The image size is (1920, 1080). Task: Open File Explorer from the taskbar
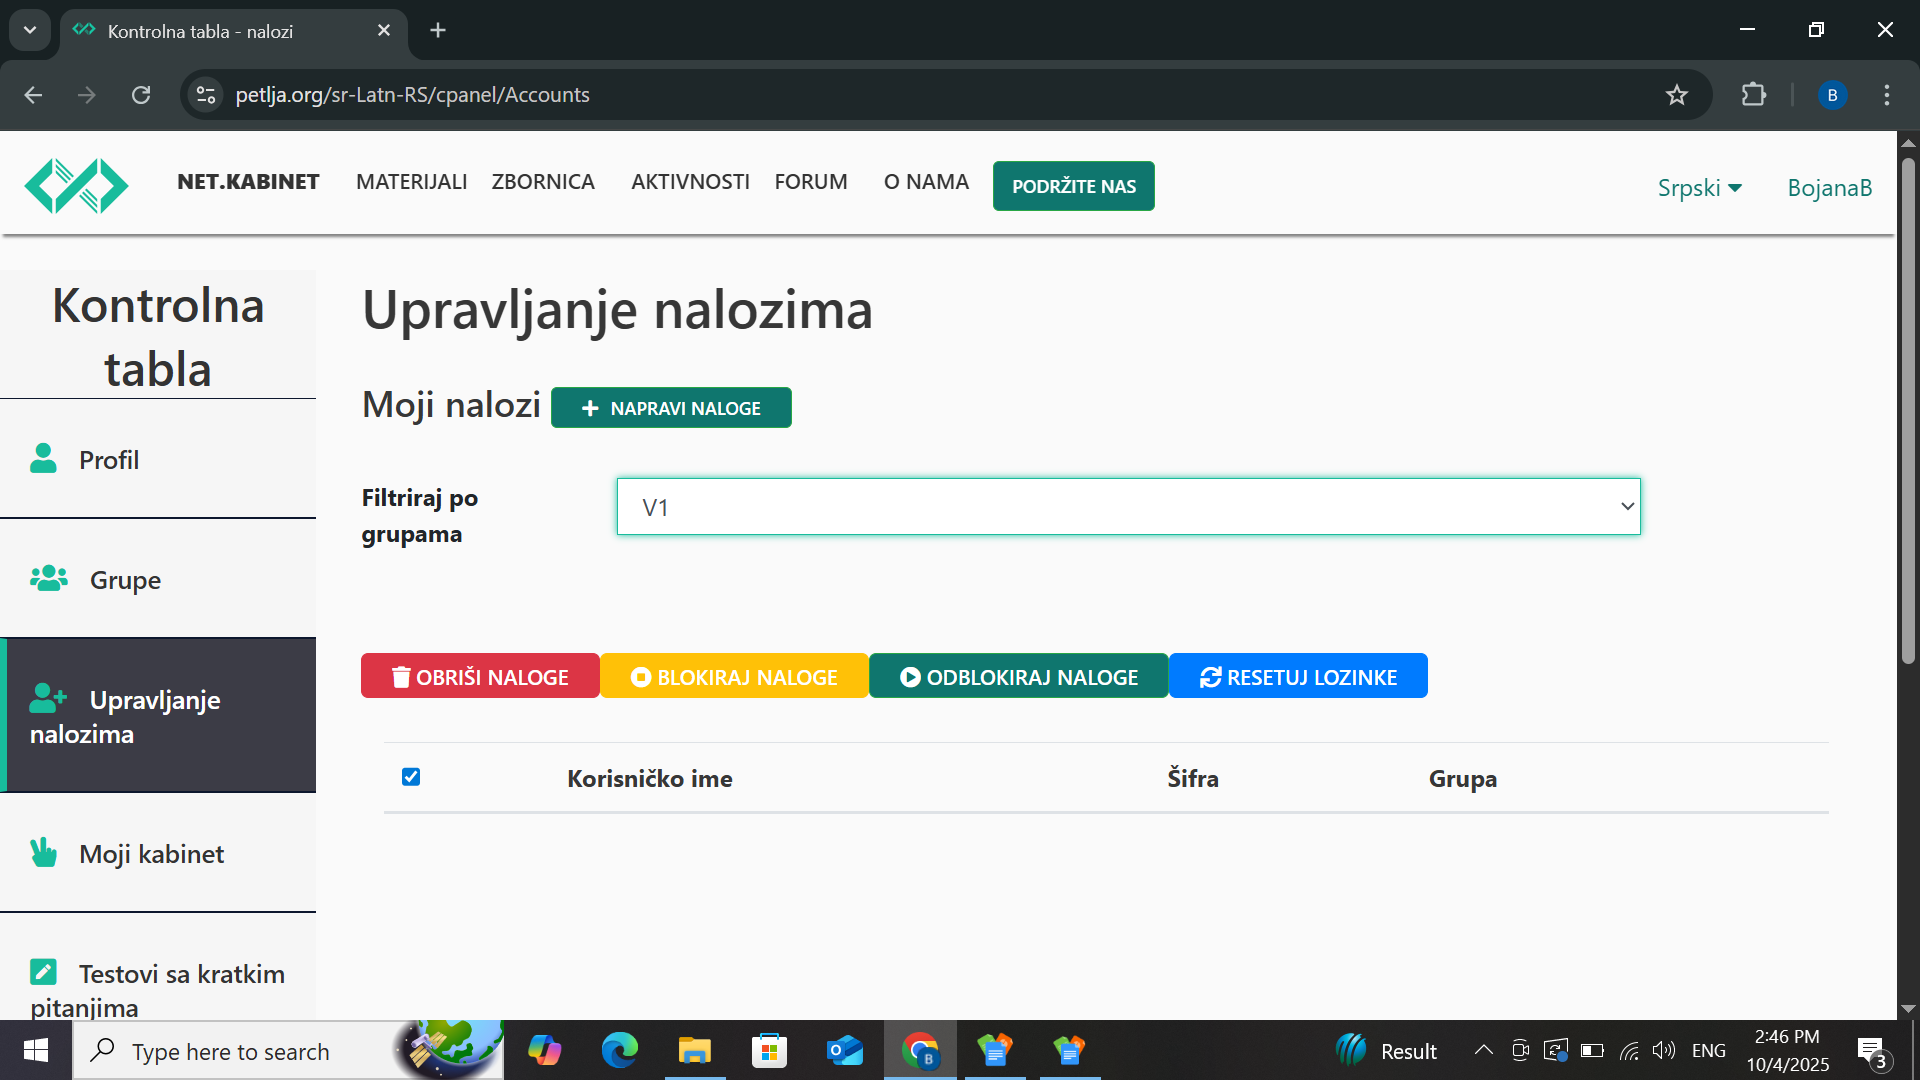tap(694, 1051)
